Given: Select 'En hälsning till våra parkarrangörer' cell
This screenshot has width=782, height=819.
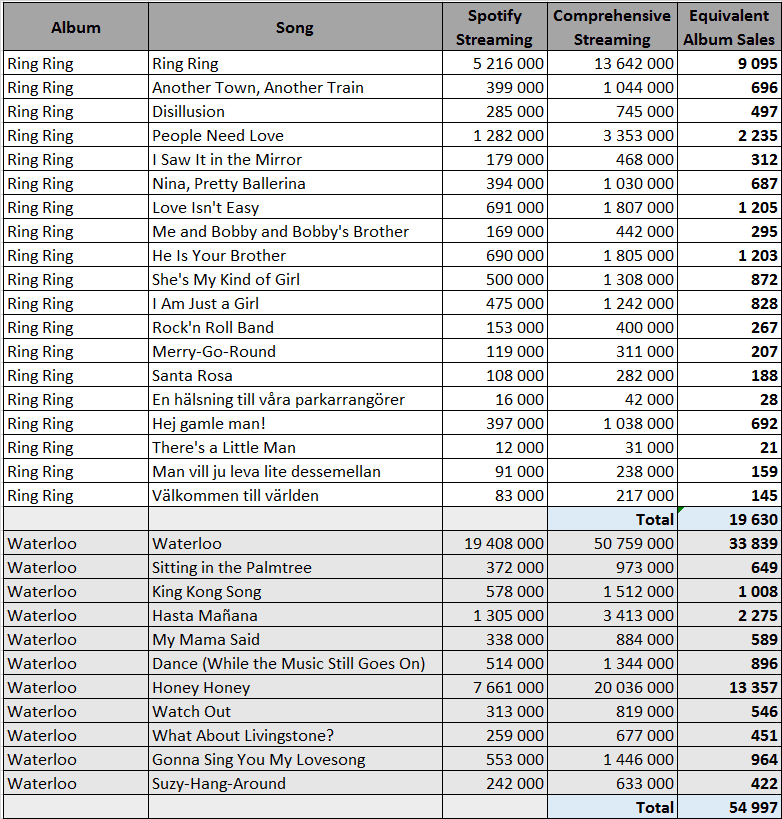Looking at the screenshot, I should pos(295,400).
